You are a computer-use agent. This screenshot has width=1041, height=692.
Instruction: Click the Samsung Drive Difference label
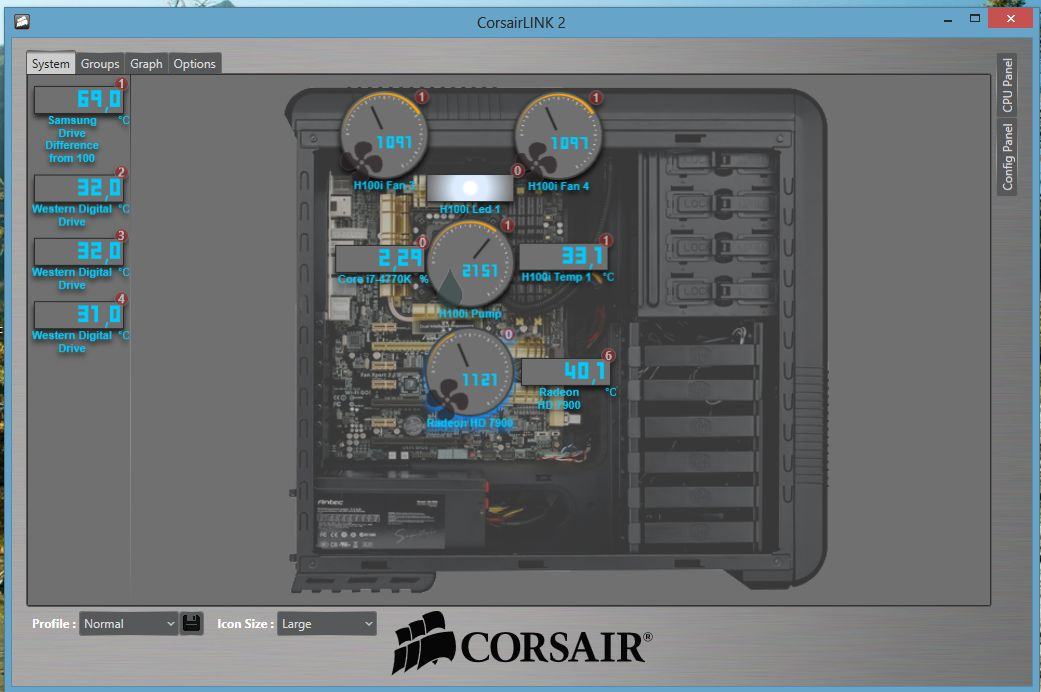[72, 139]
